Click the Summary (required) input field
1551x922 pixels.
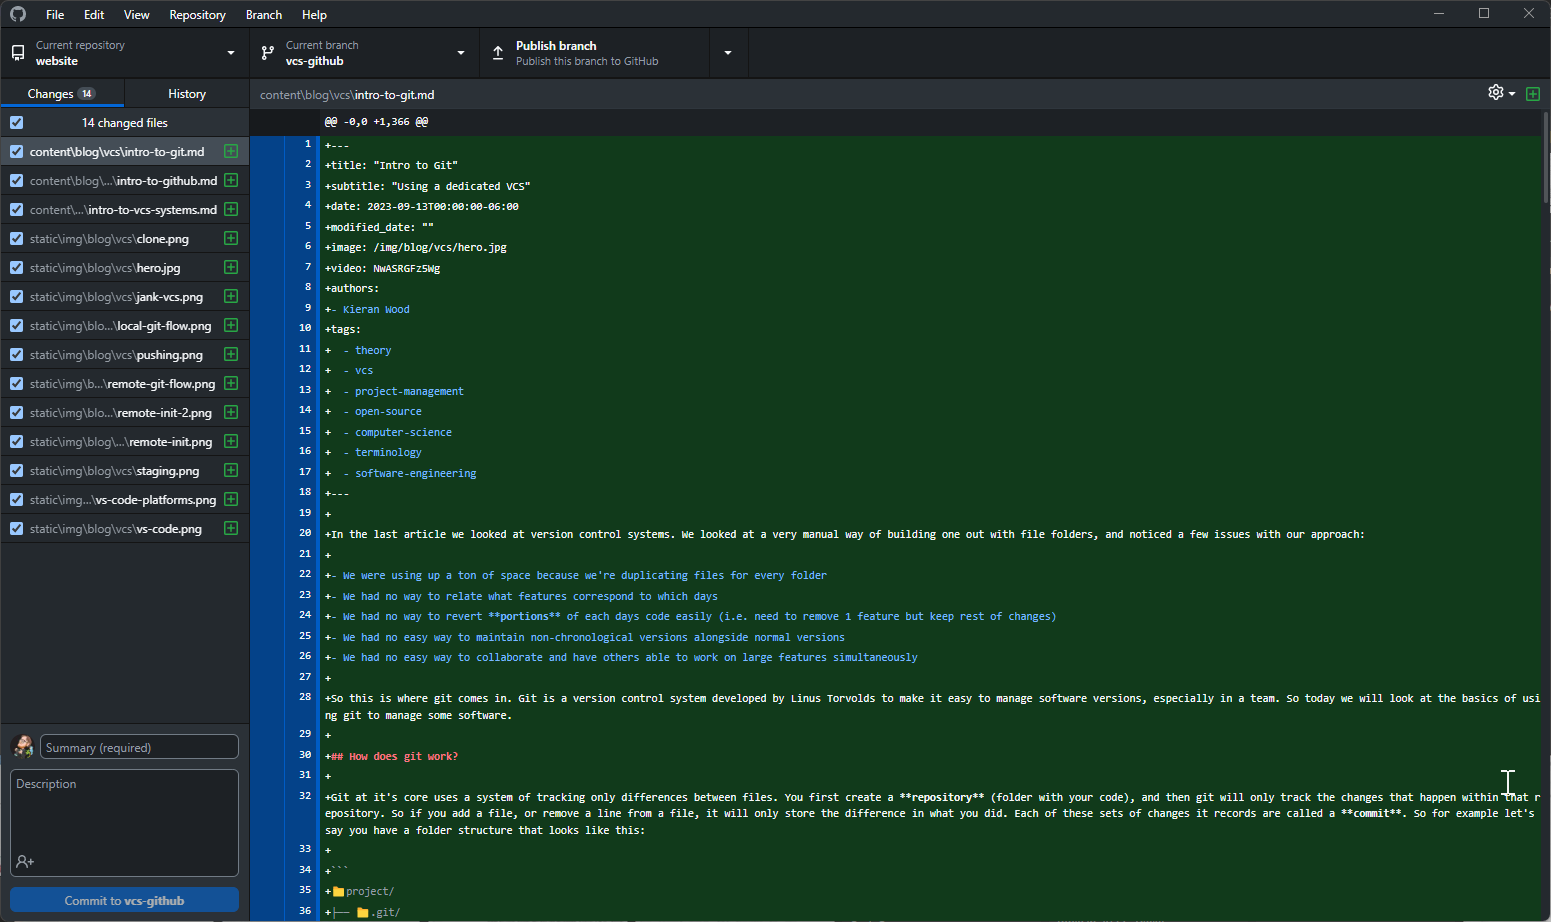tap(139, 747)
